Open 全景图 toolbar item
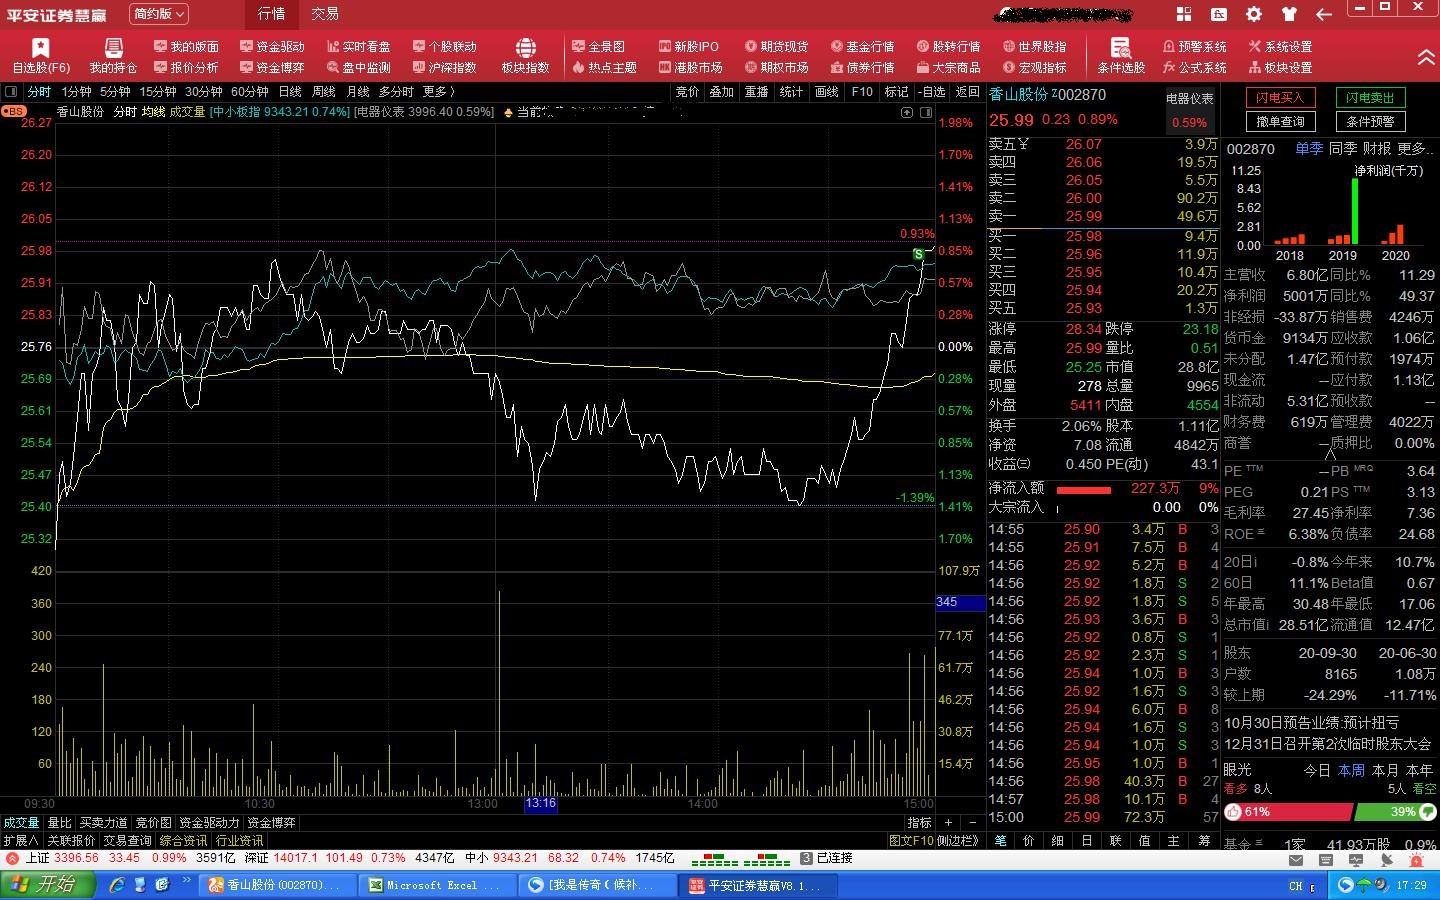This screenshot has height=900, width=1440. 598,46
